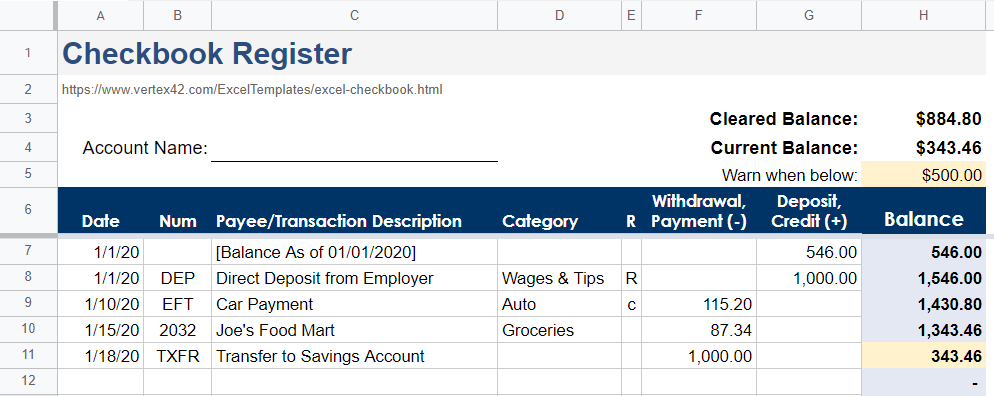994x396 pixels.
Task: Click the select-all corner box
Action: (x=28, y=15)
